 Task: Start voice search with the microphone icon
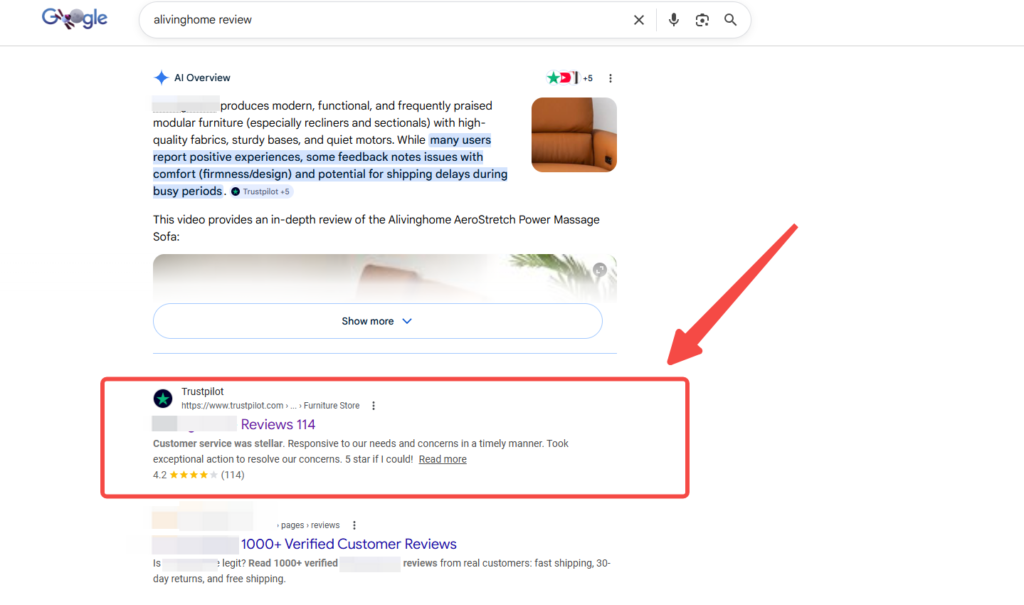coord(674,20)
